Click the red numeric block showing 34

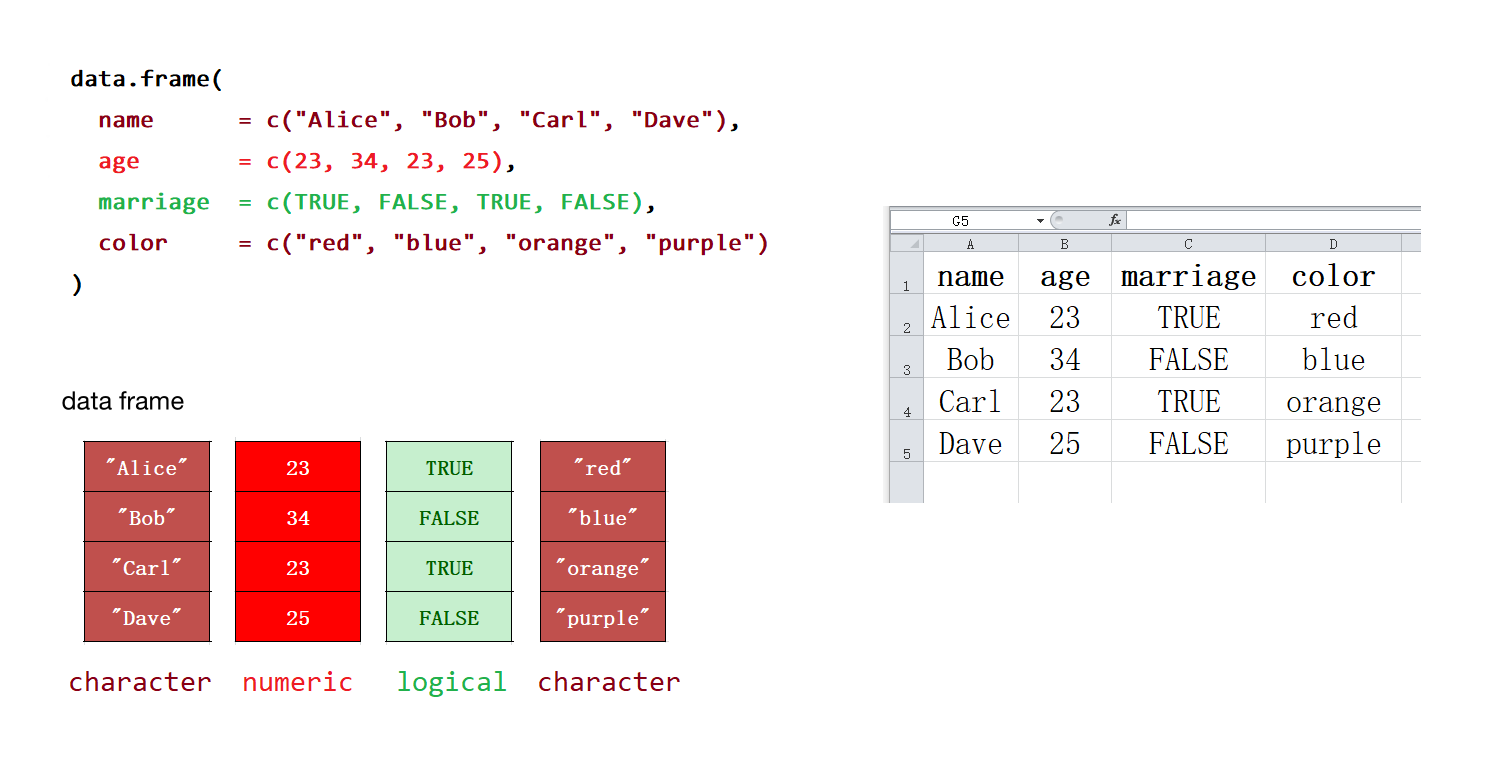298,518
